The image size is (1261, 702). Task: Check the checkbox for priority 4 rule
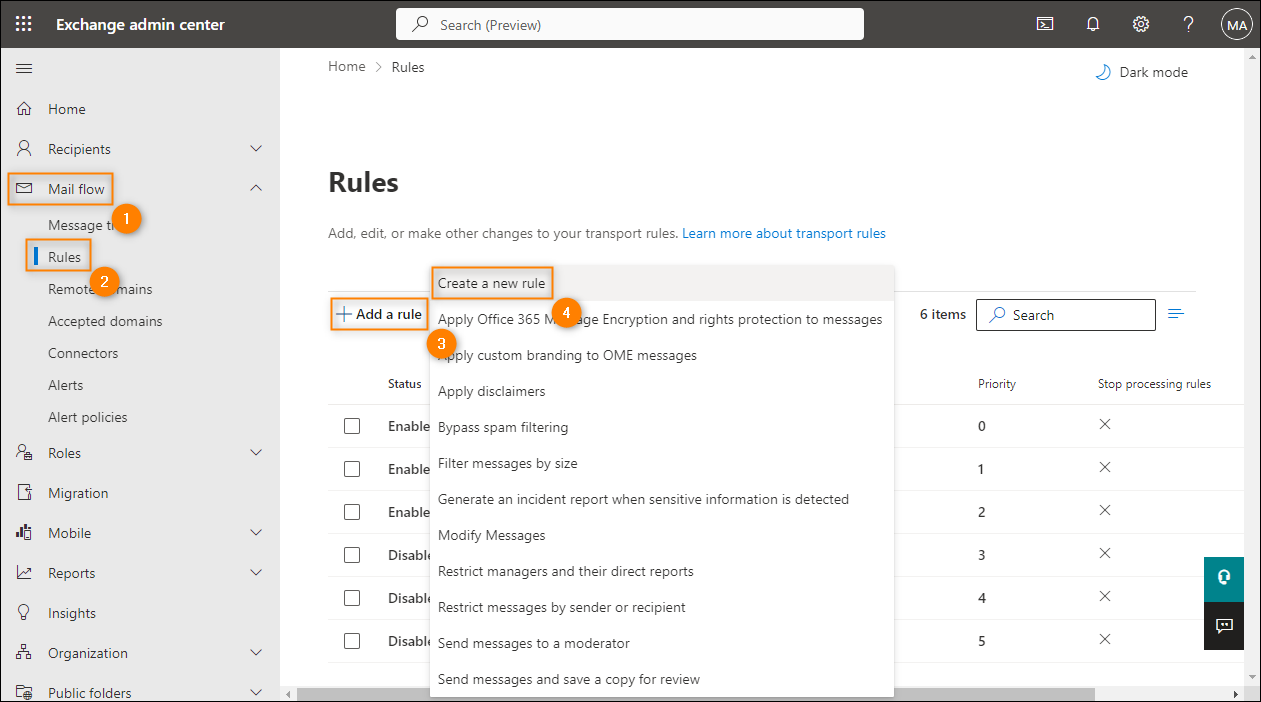click(352, 598)
